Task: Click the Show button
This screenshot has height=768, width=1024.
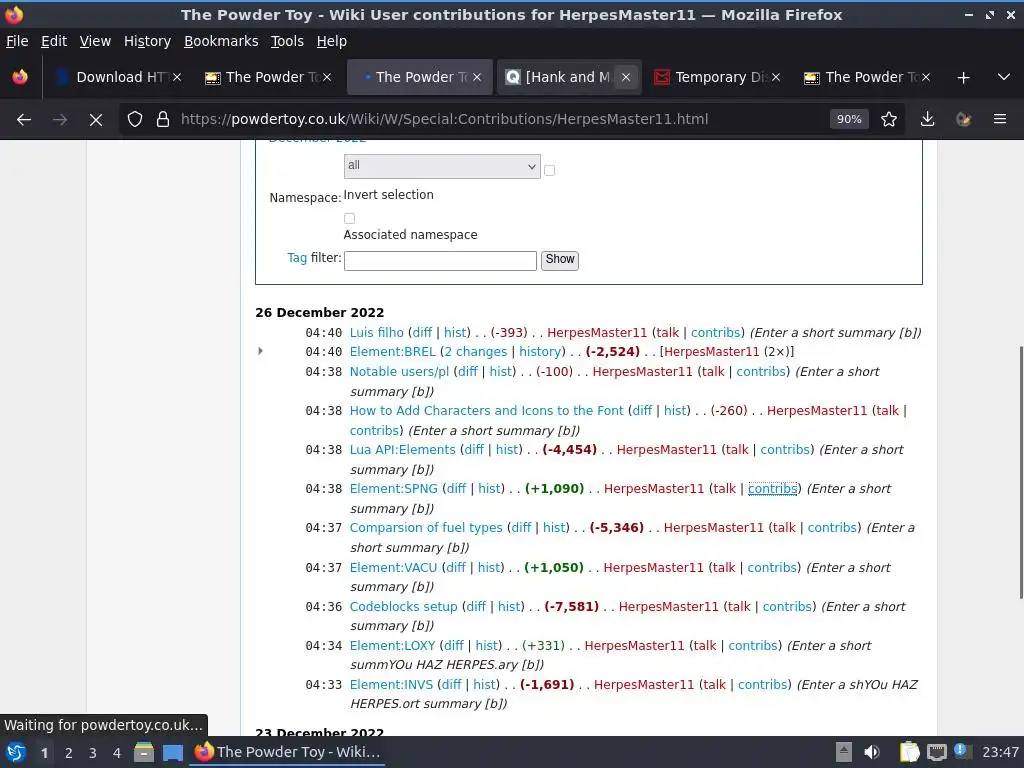Action: click(x=560, y=260)
